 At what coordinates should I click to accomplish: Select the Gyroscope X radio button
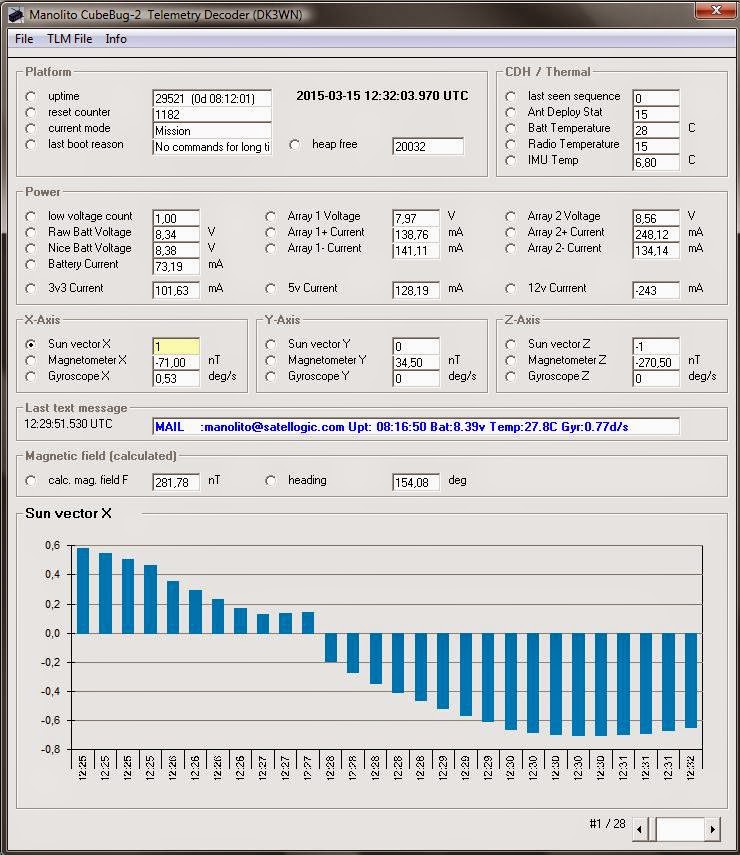[x=31, y=377]
